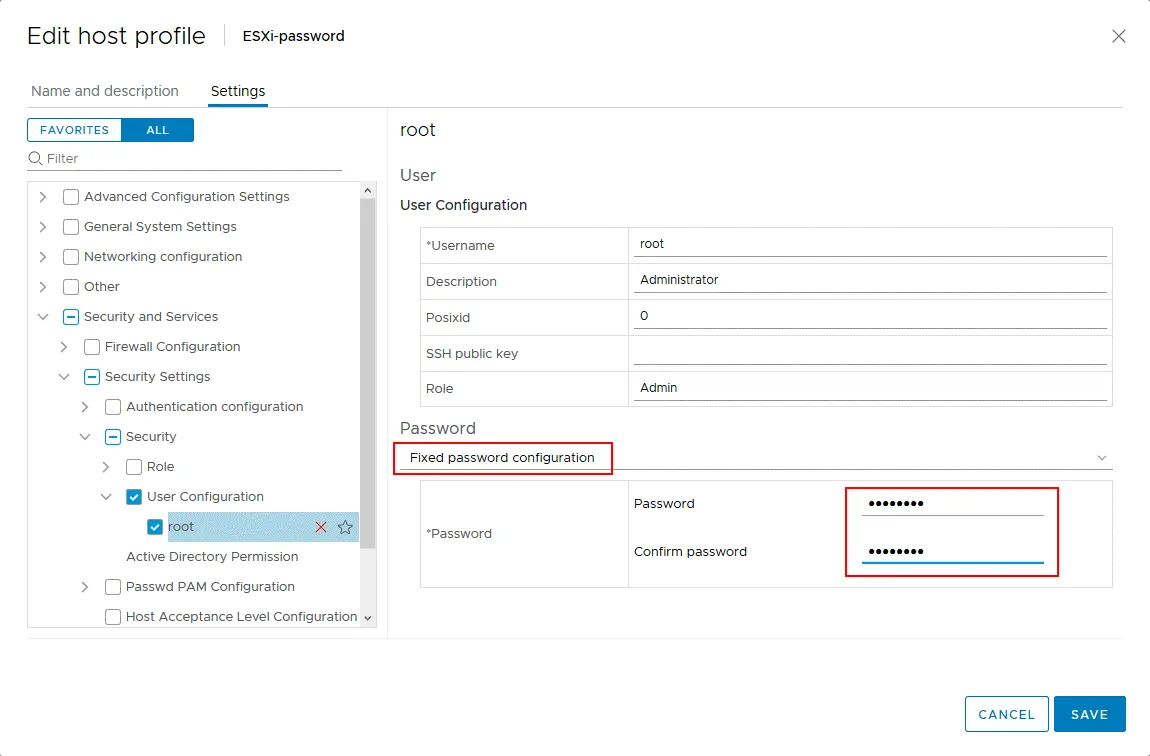This screenshot has width=1150, height=756.
Task: Expand Advanced Configuration Settings node
Action: click(42, 197)
